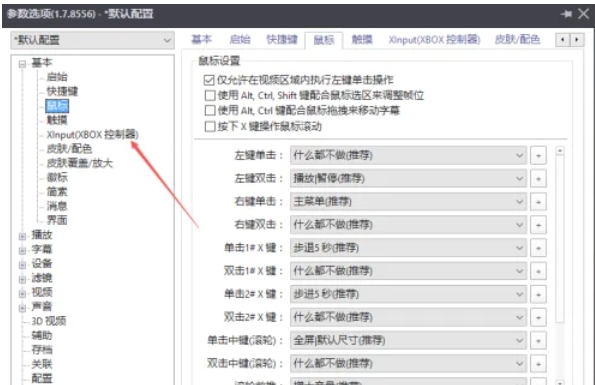Screen dimensions: 595x385
Task: Select 简索 in the settings tree
Action: [57, 192]
